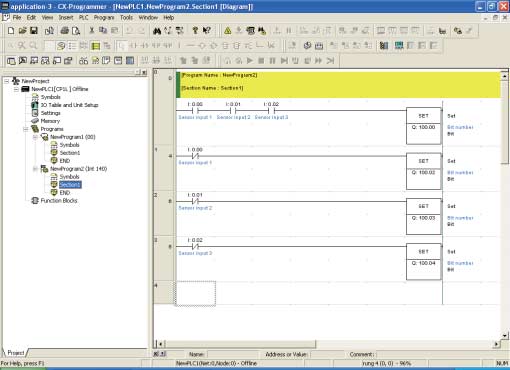Open the Tools menu
Image resolution: width=510 pixels, height=370 pixels.
[126, 18]
